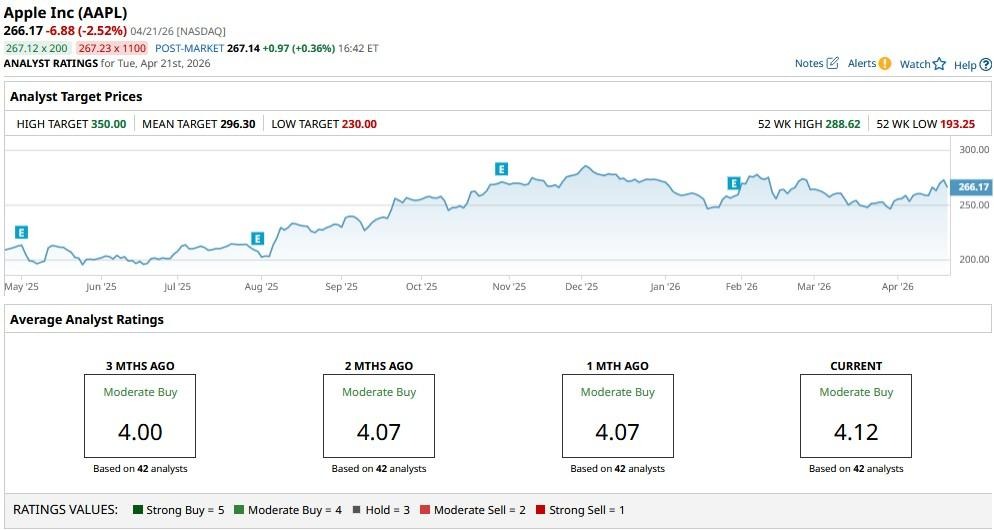Select the 1 Mth Ago rating box
The height and width of the screenshot is (530, 994).
pyautogui.click(x=618, y=416)
